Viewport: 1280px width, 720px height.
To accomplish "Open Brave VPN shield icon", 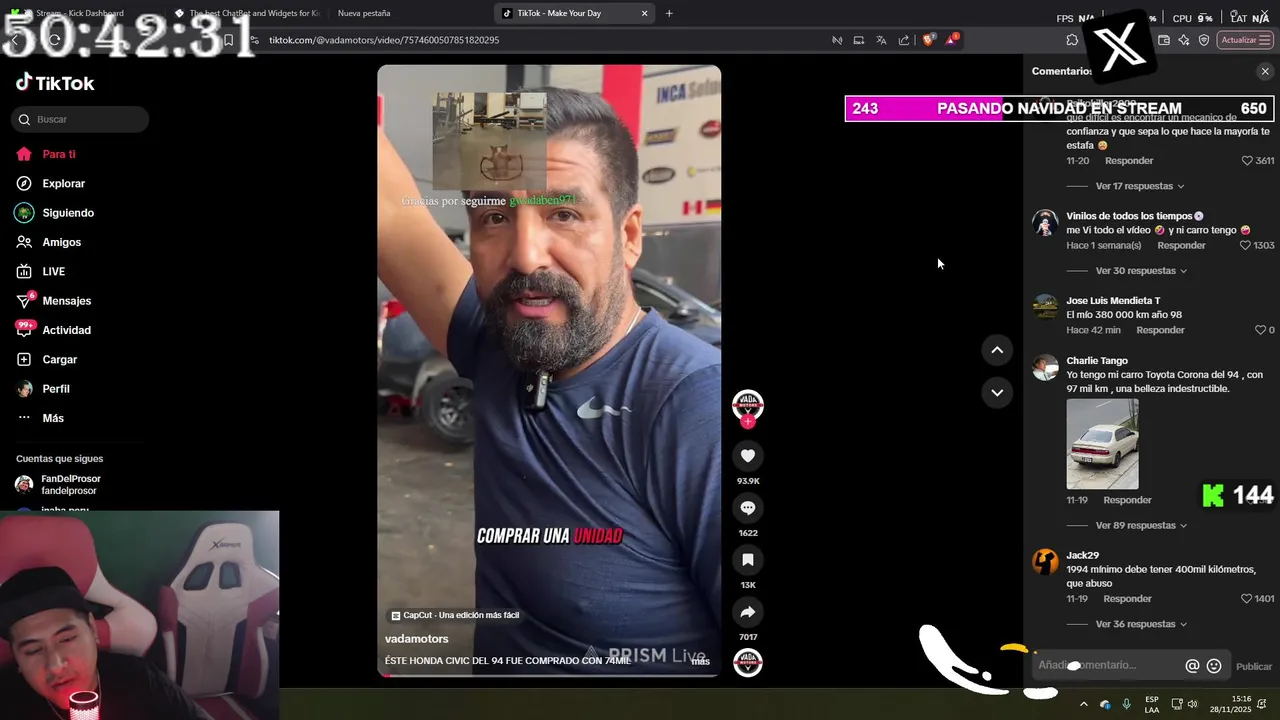I will pyautogui.click(x=1204, y=40).
